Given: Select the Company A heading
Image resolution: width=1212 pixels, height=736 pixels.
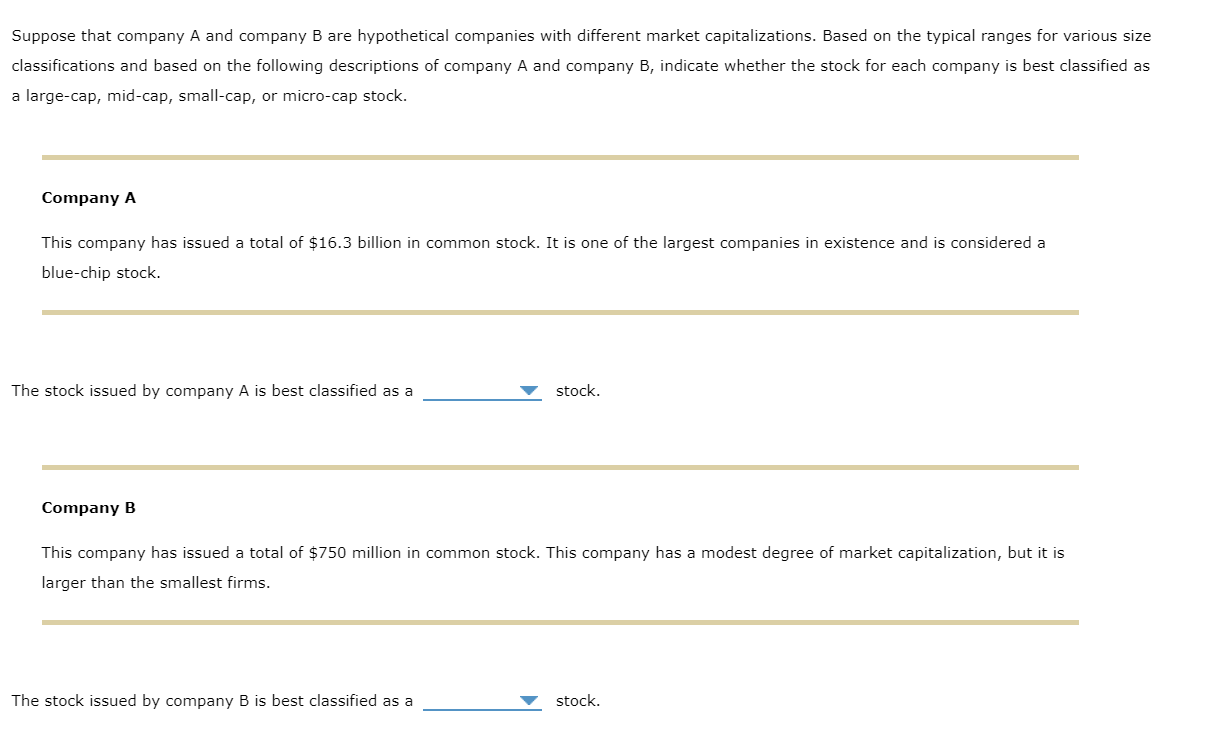Looking at the screenshot, I should (89, 197).
